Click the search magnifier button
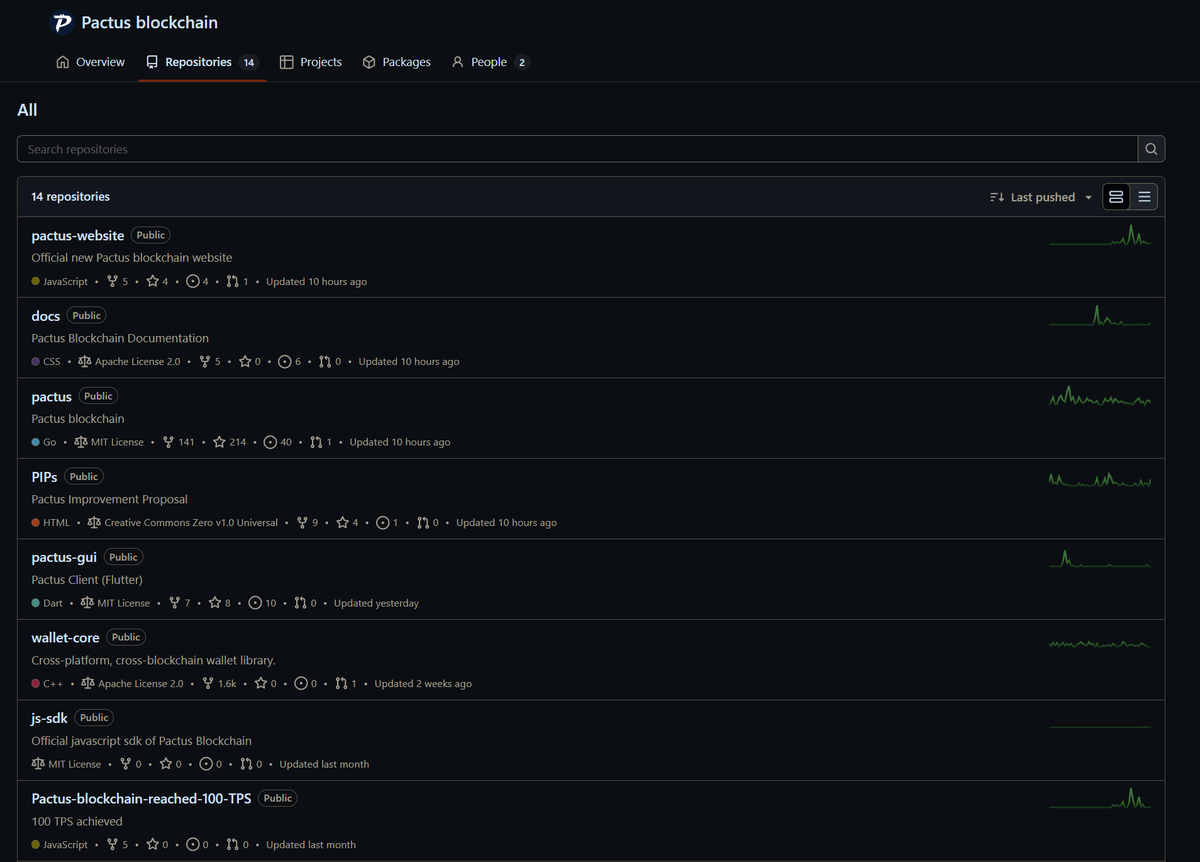The width and height of the screenshot is (1200, 862). pos(1151,149)
